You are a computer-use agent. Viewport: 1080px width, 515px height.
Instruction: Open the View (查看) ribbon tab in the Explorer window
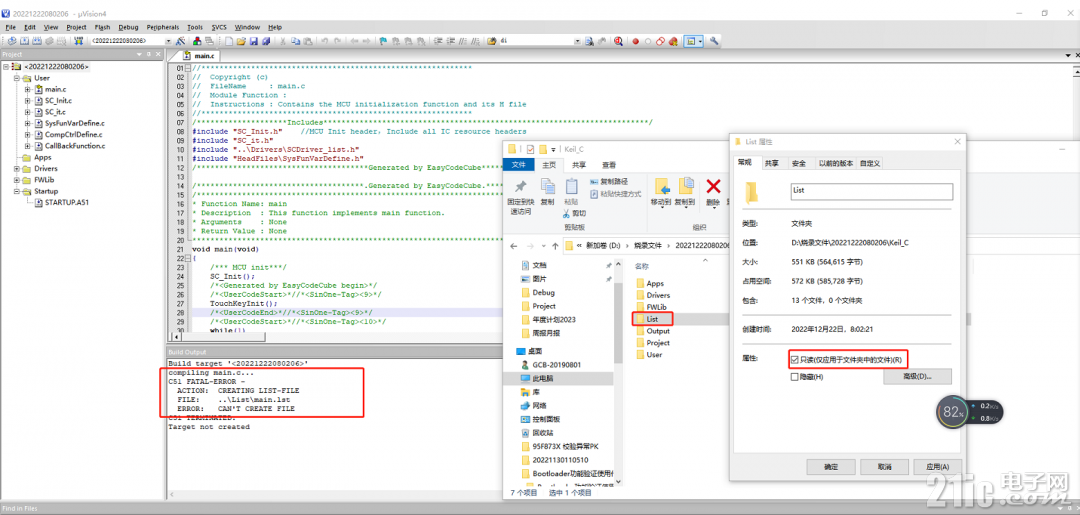[610, 165]
